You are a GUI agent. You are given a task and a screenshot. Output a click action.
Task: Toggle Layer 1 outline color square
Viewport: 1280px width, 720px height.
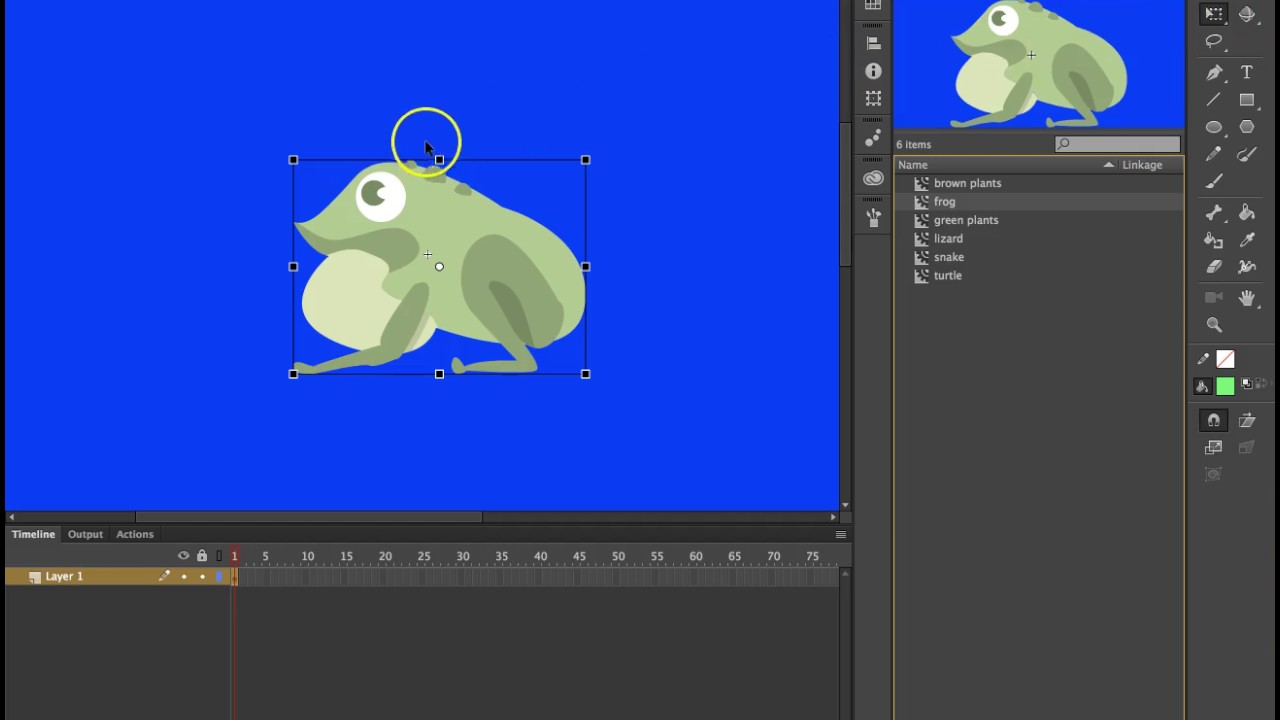click(219, 577)
